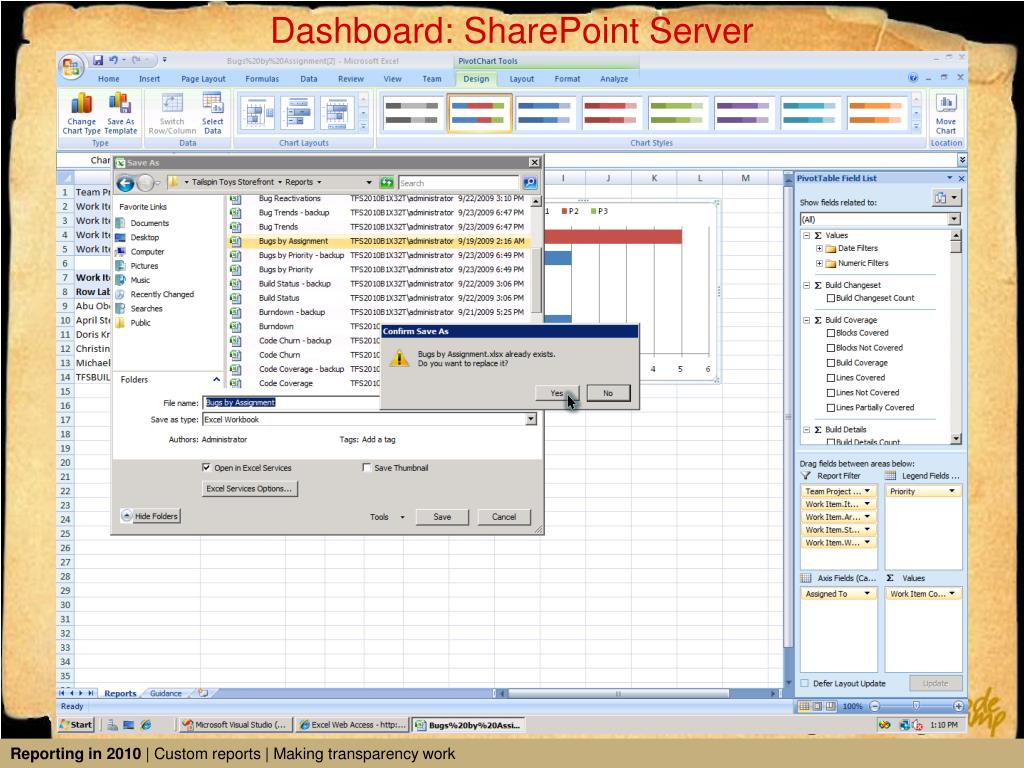This screenshot has height=768, width=1024.
Task: Open the Priority legend field dropdown
Action: [952, 491]
